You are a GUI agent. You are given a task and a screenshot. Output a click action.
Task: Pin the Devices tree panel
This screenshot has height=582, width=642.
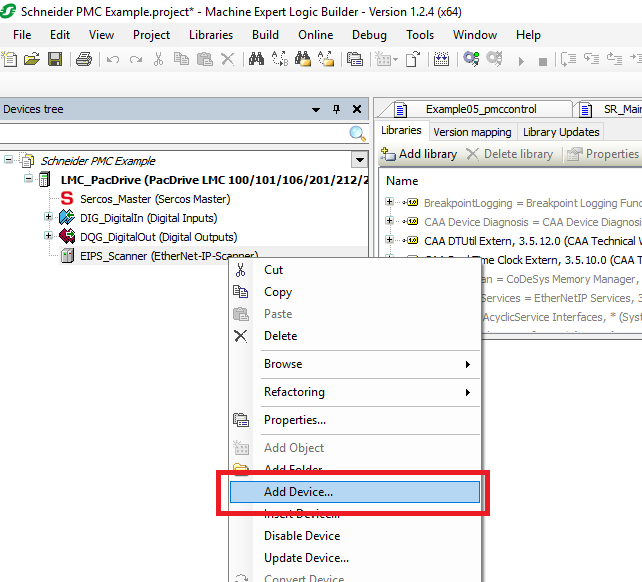click(x=336, y=109)
